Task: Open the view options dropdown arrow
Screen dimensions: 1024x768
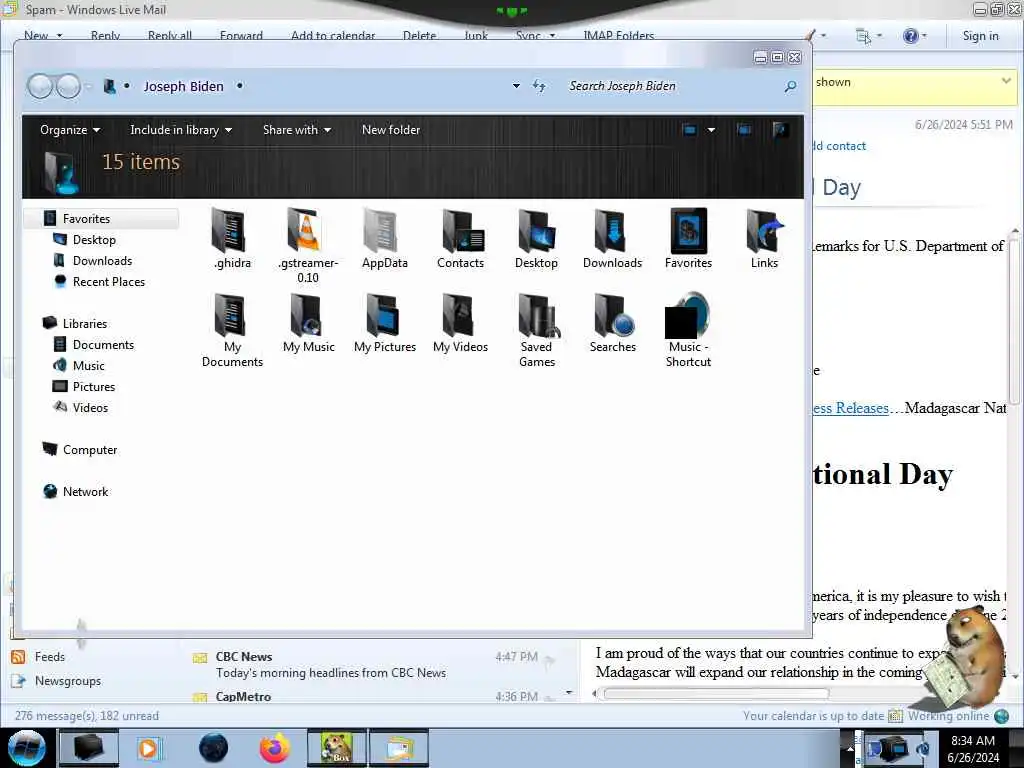Action: click(711, 130)
